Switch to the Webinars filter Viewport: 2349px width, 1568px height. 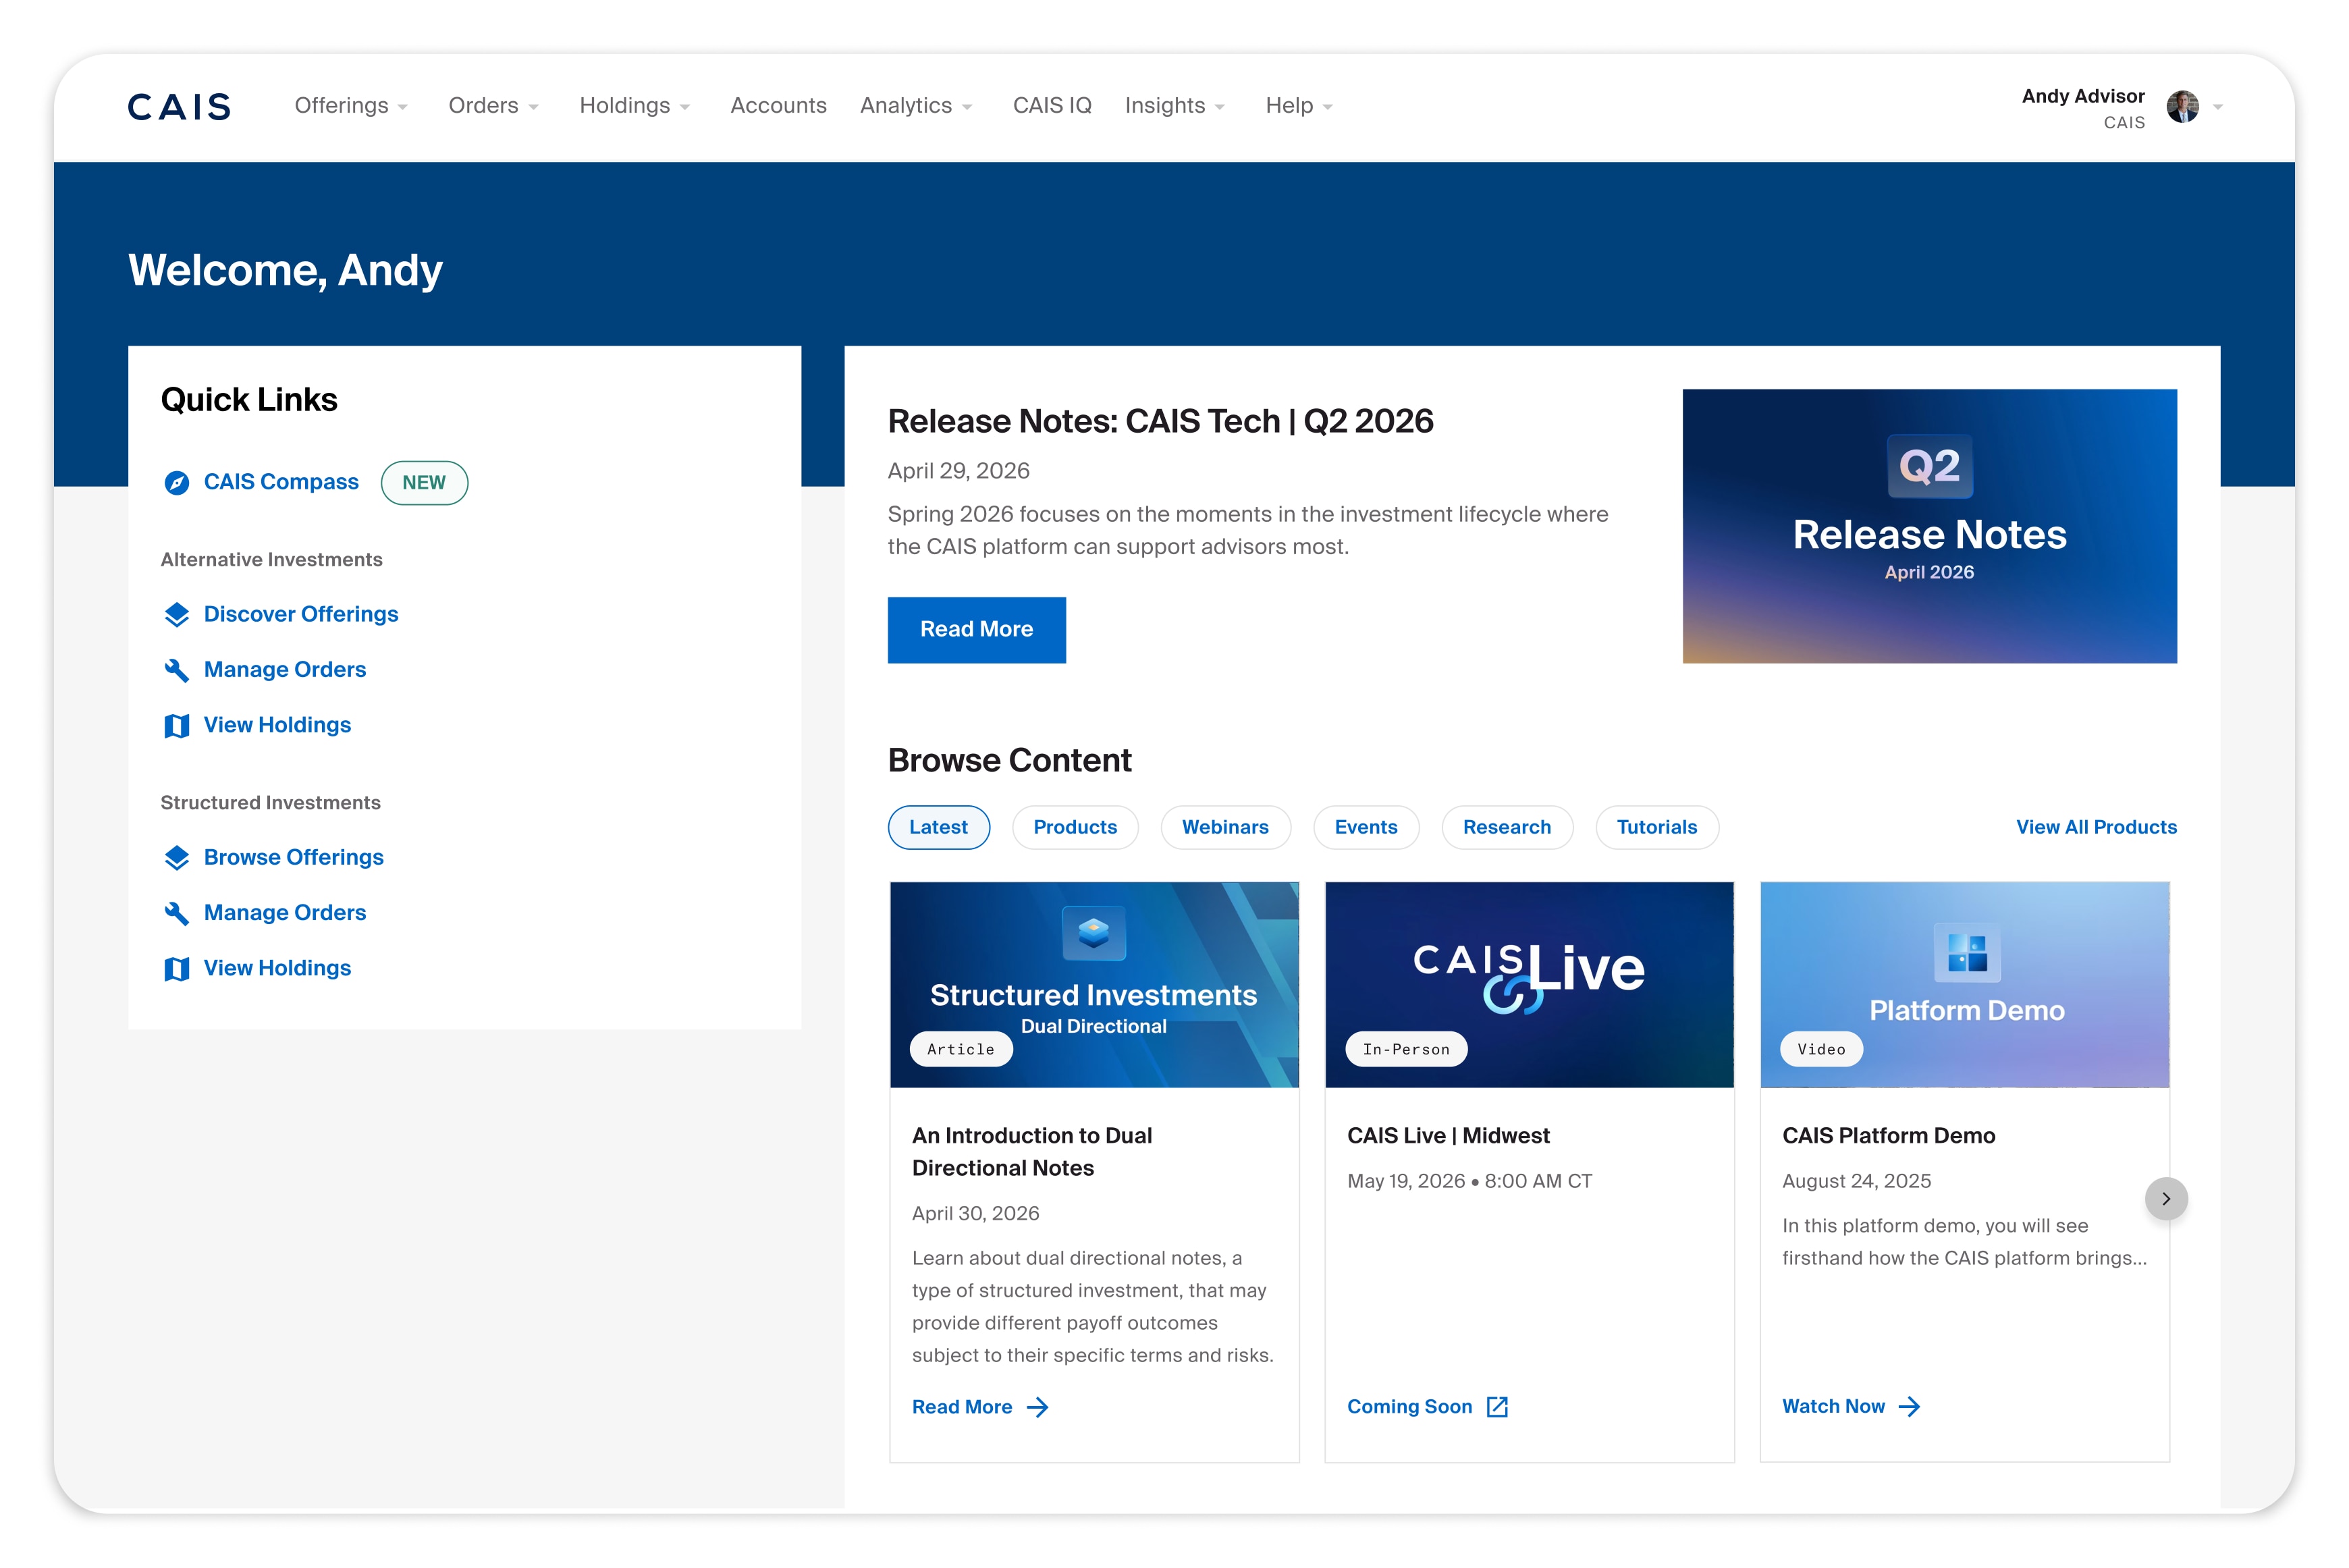1225,828
